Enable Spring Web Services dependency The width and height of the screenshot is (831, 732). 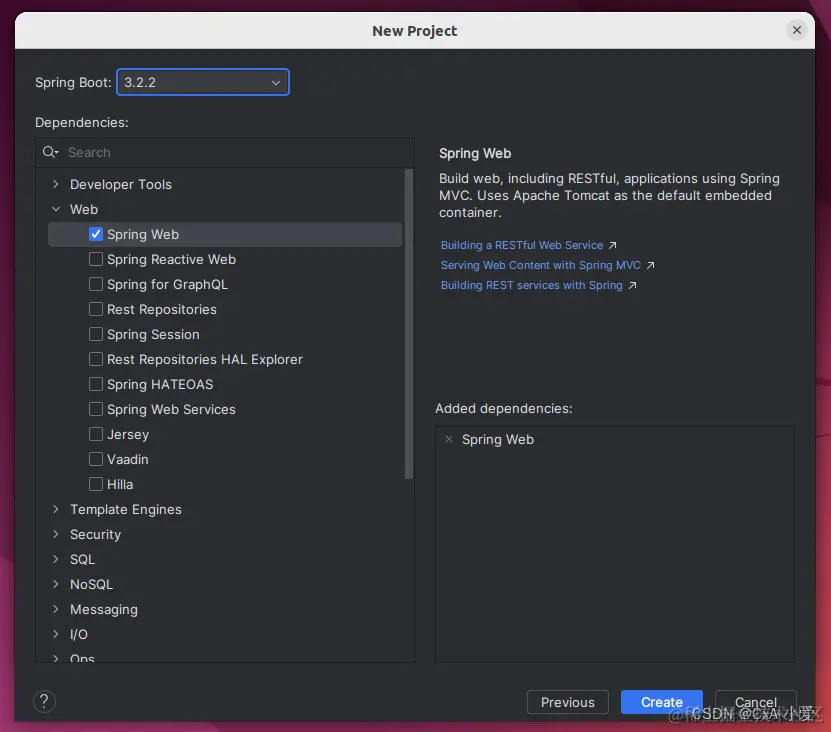(96, 409)
